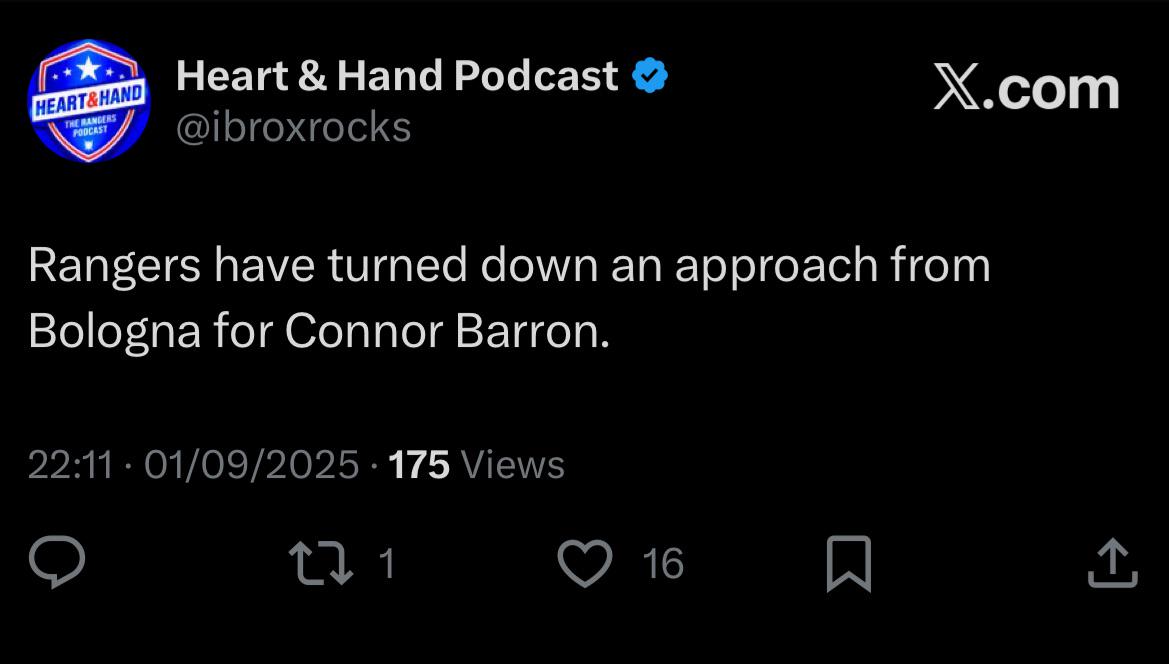Screen dimensions: 1169x664
Task: Click the 22:11 timestamp
Action: tap(70, 465)
